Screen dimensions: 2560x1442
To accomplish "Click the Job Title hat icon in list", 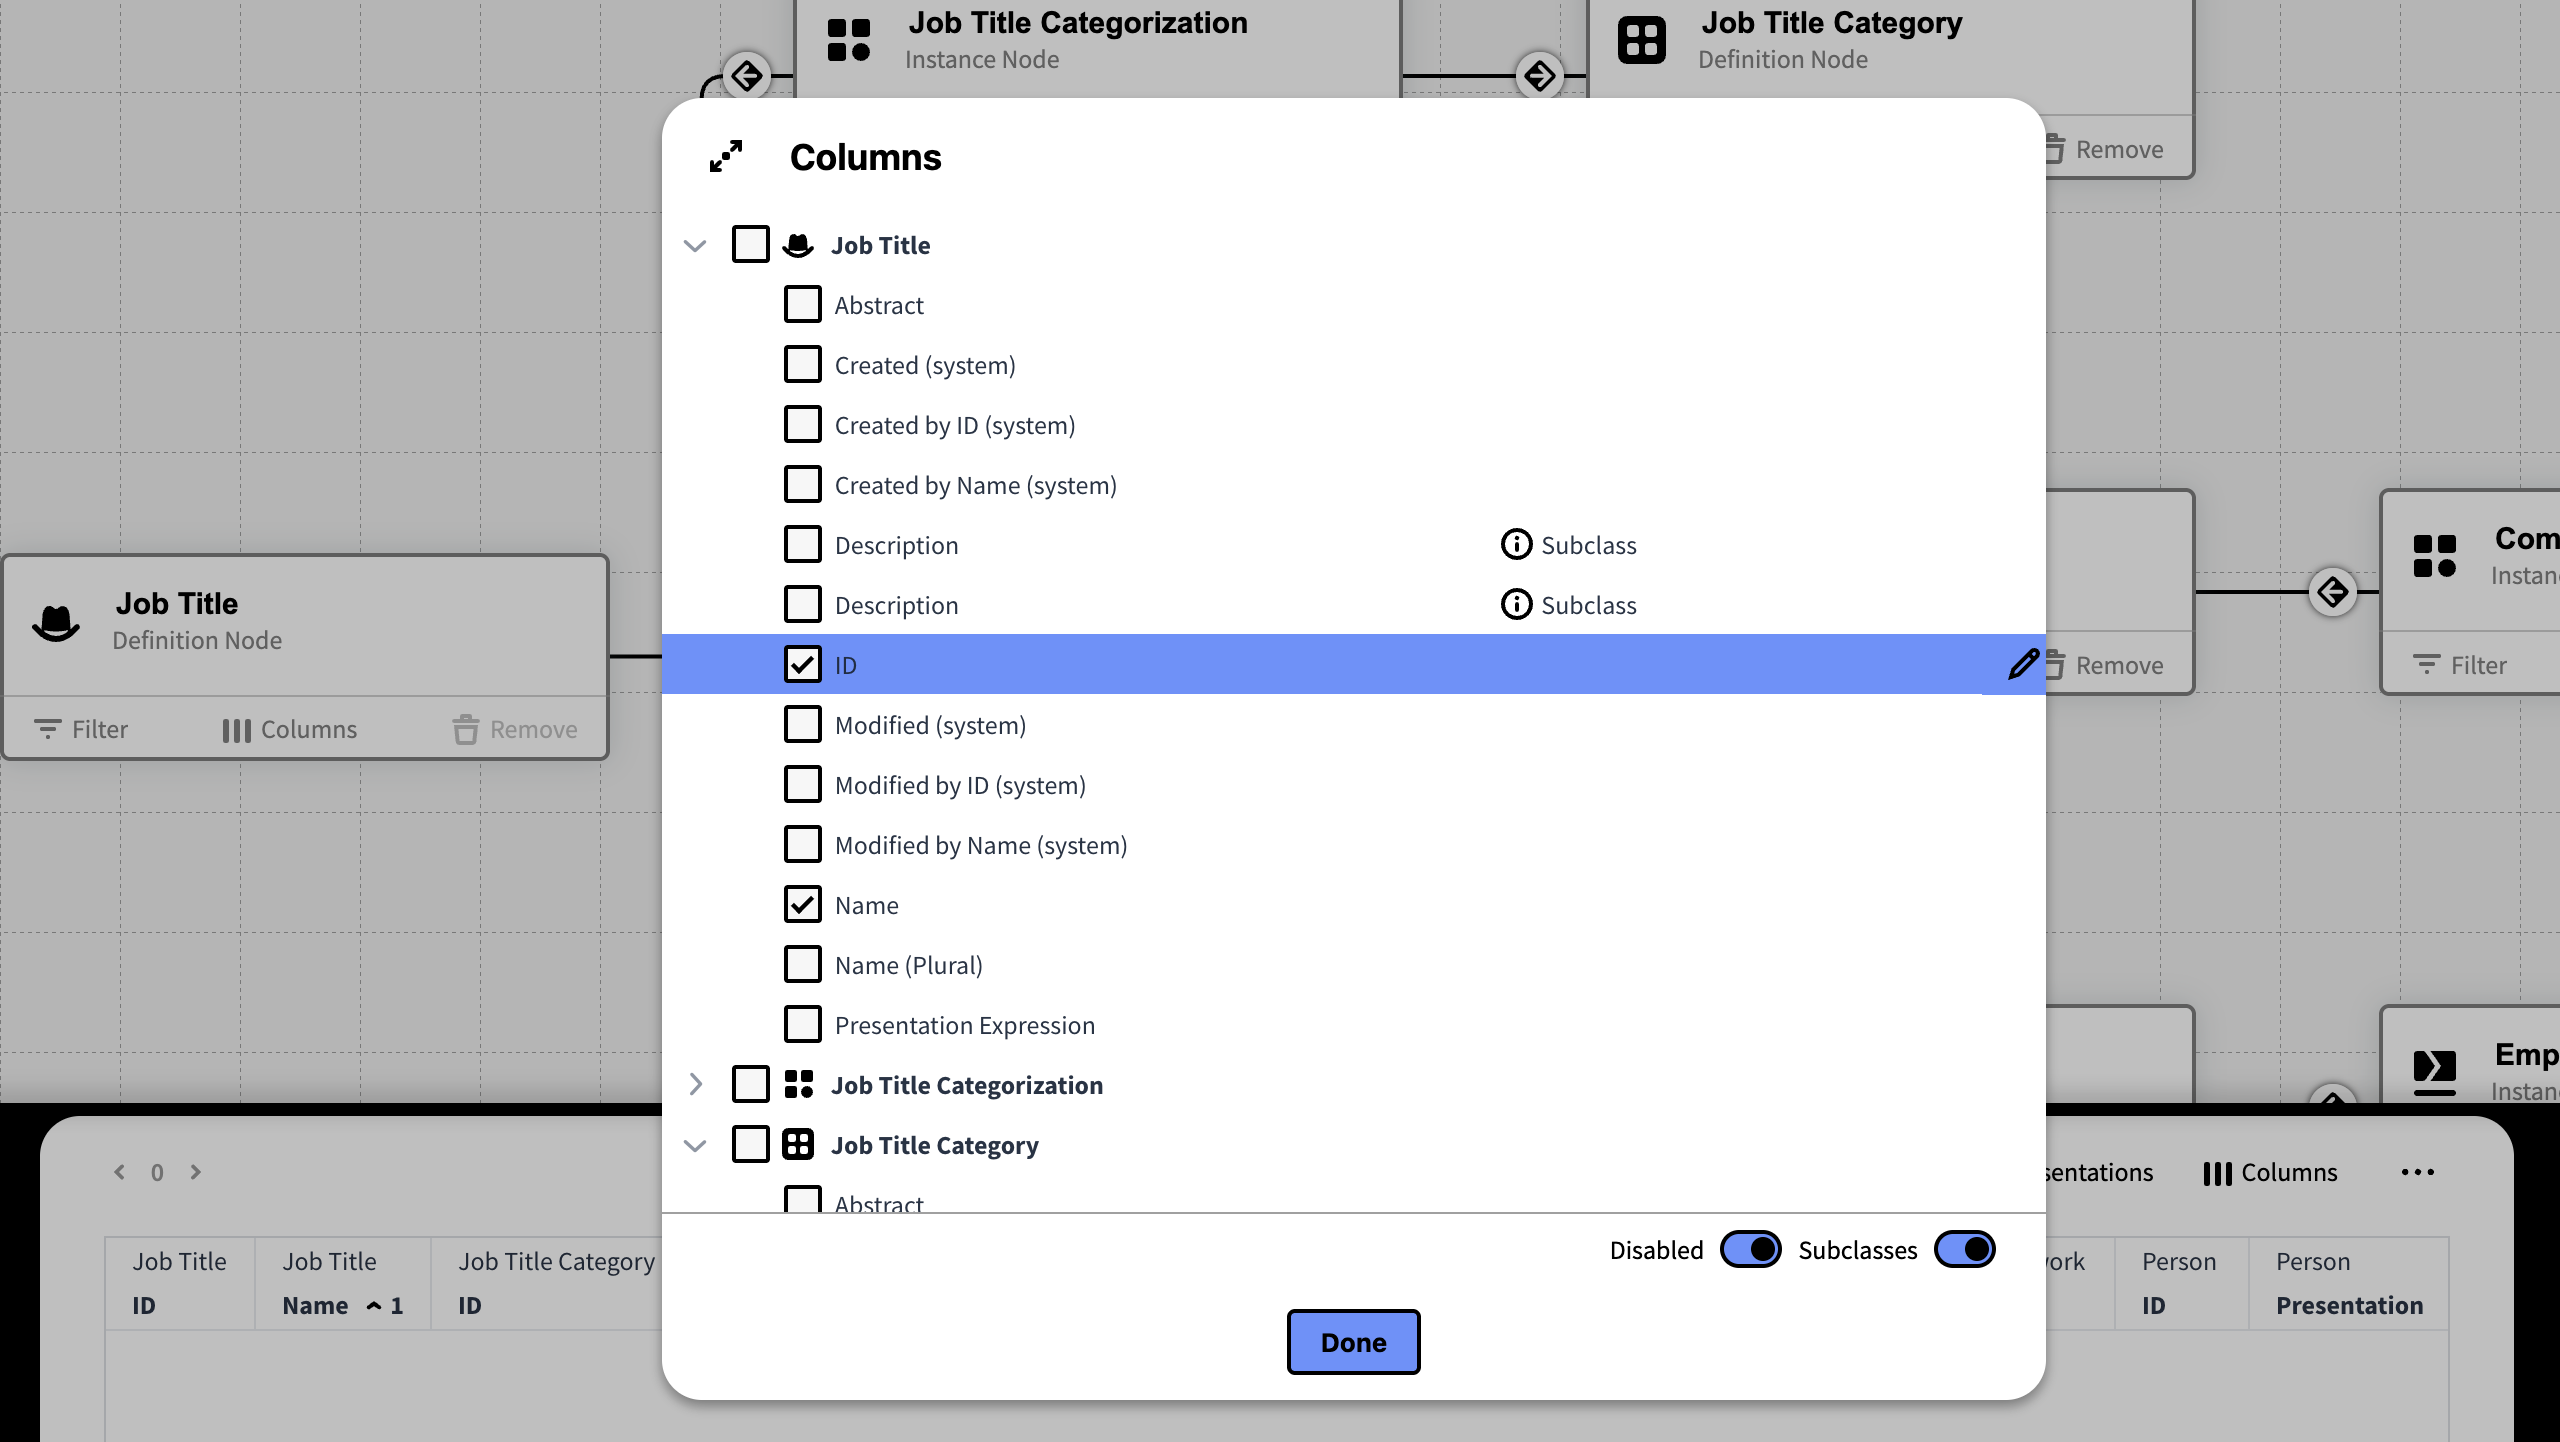I will [x=798, y=245].
